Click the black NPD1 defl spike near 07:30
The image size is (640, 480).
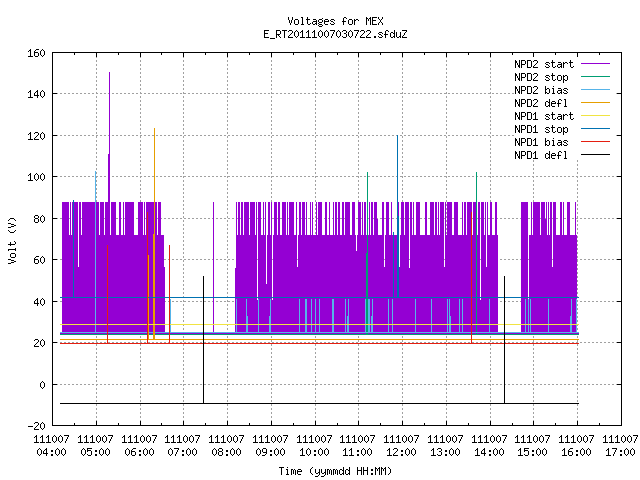click(x=203, y=339)
